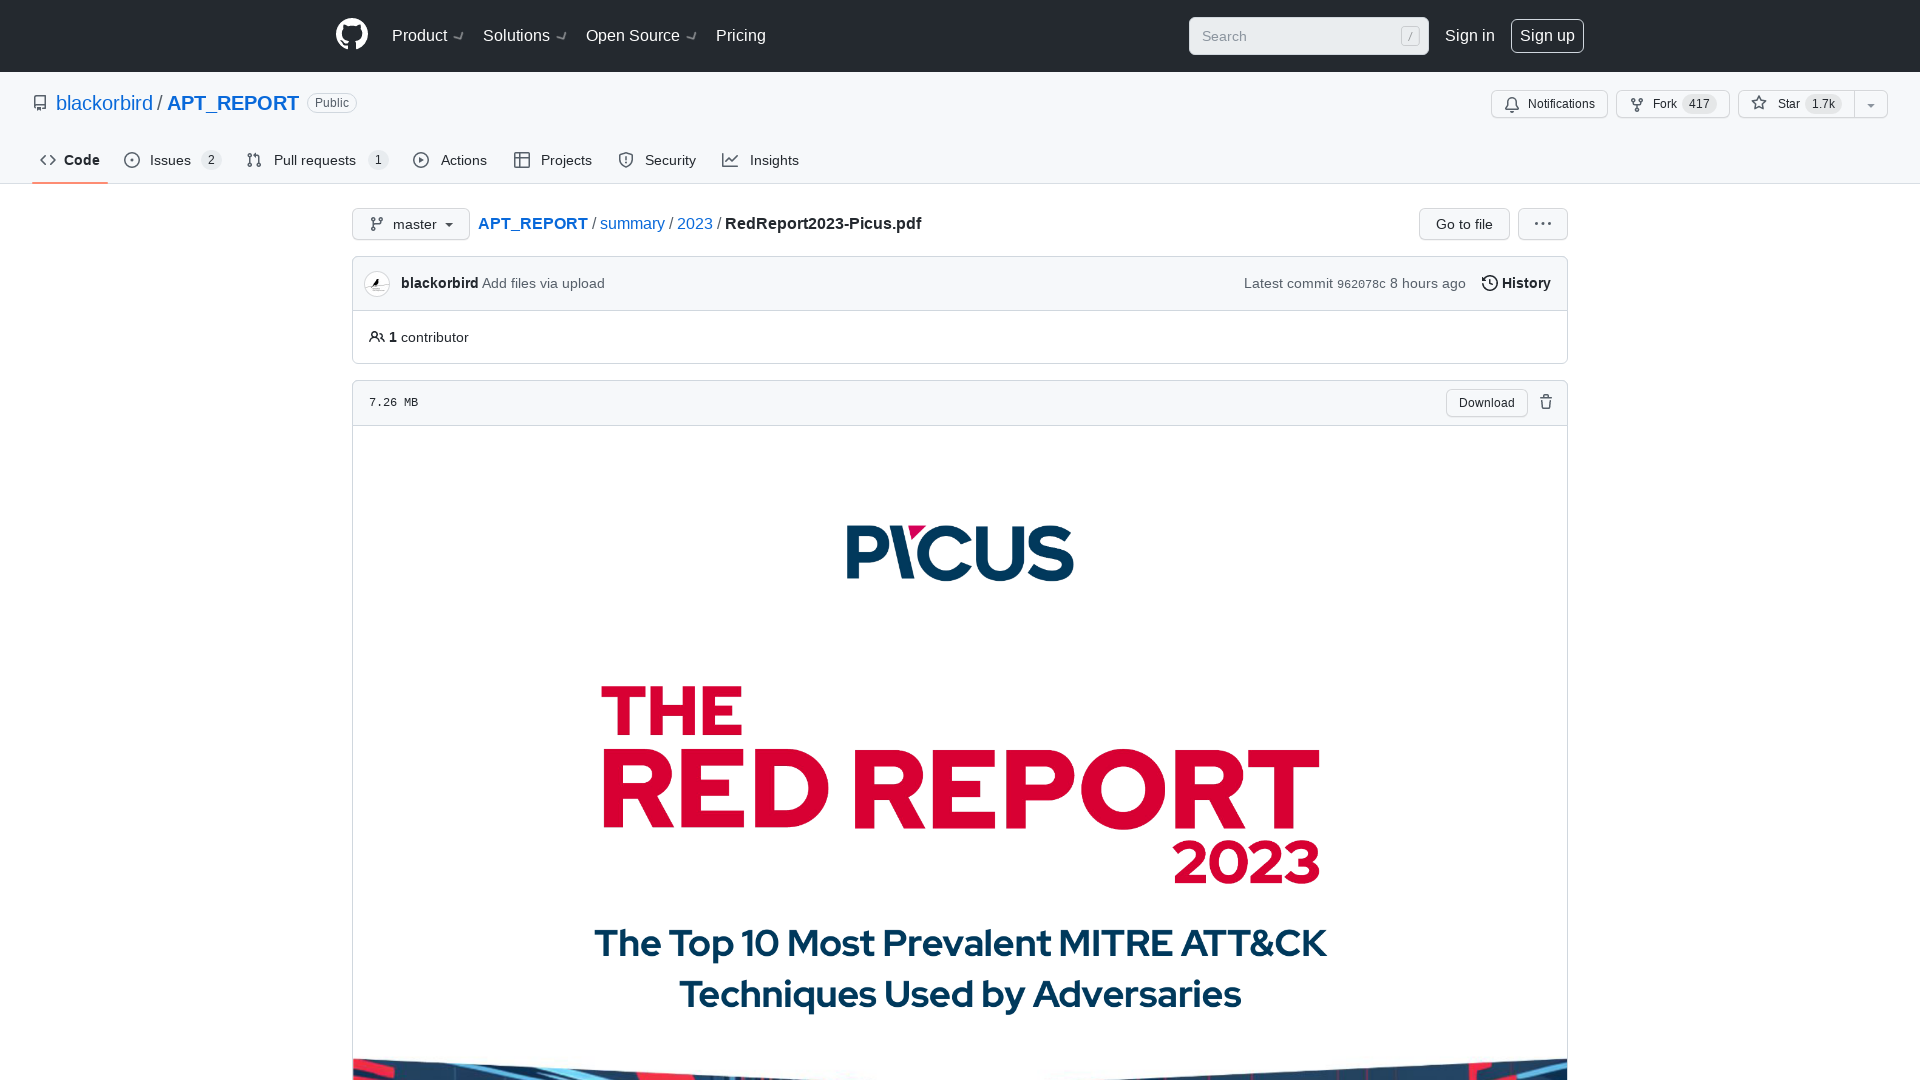
Task: Open the Add files via upload commit
Action: tap(543, 283)
